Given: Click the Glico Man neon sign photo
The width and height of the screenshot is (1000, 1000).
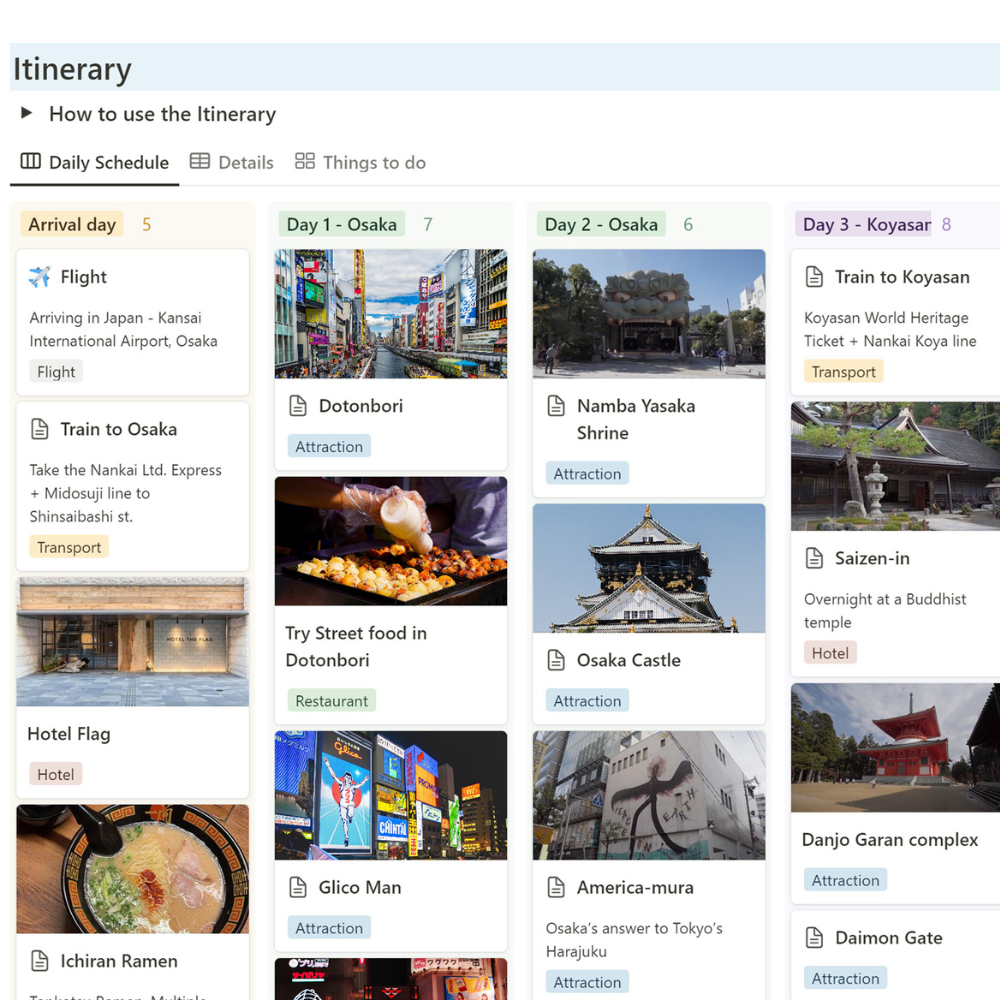Looking at the screenshot, I should click(391, 795).
